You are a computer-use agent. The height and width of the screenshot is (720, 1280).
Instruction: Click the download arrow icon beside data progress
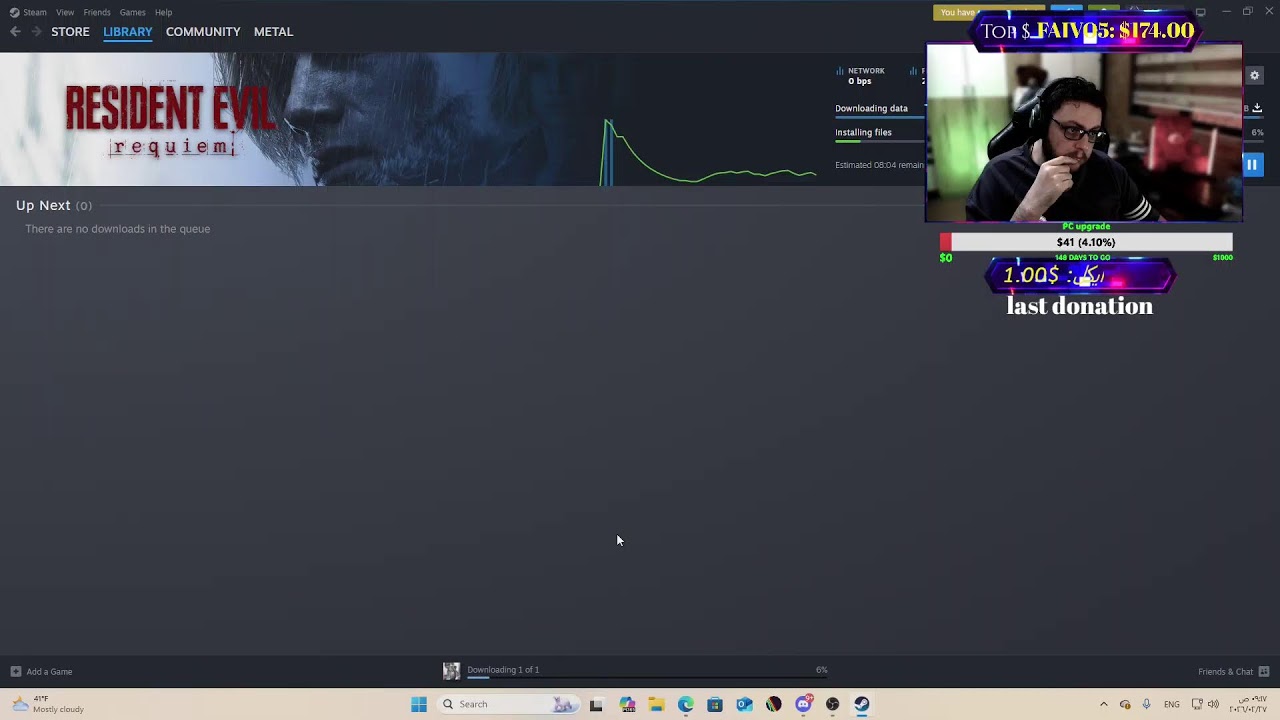[1257, 108]
